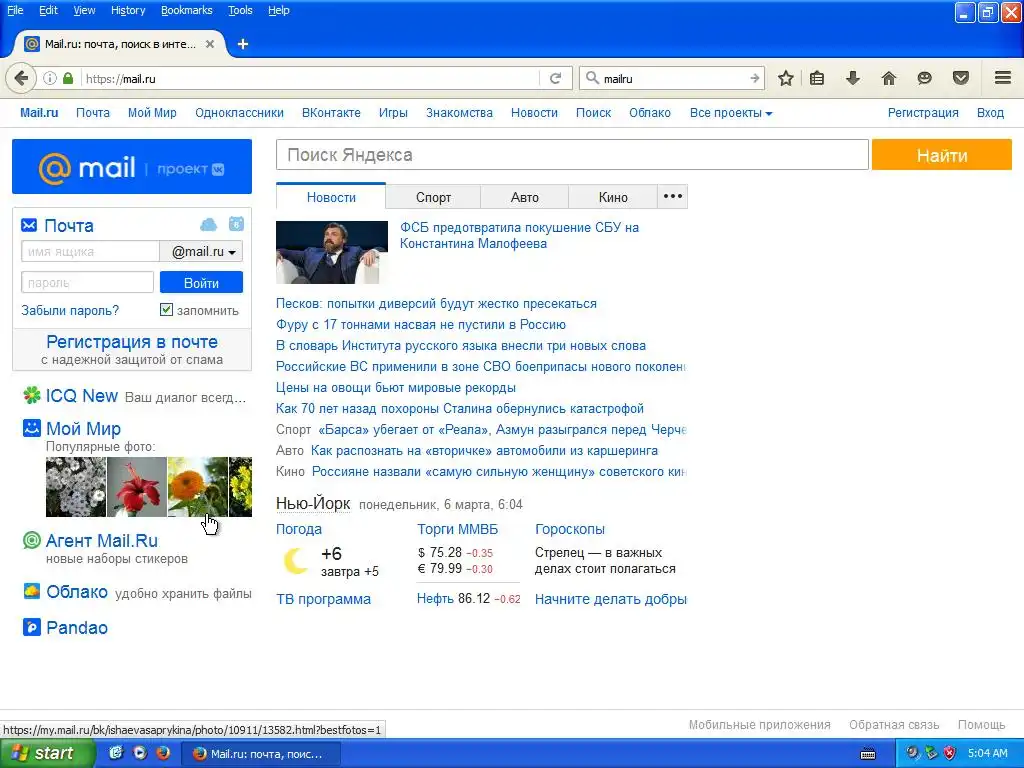Click the search go arrow in the search box
The image size is (1024, 768).
pyautogui.click(x=754, y=78)
